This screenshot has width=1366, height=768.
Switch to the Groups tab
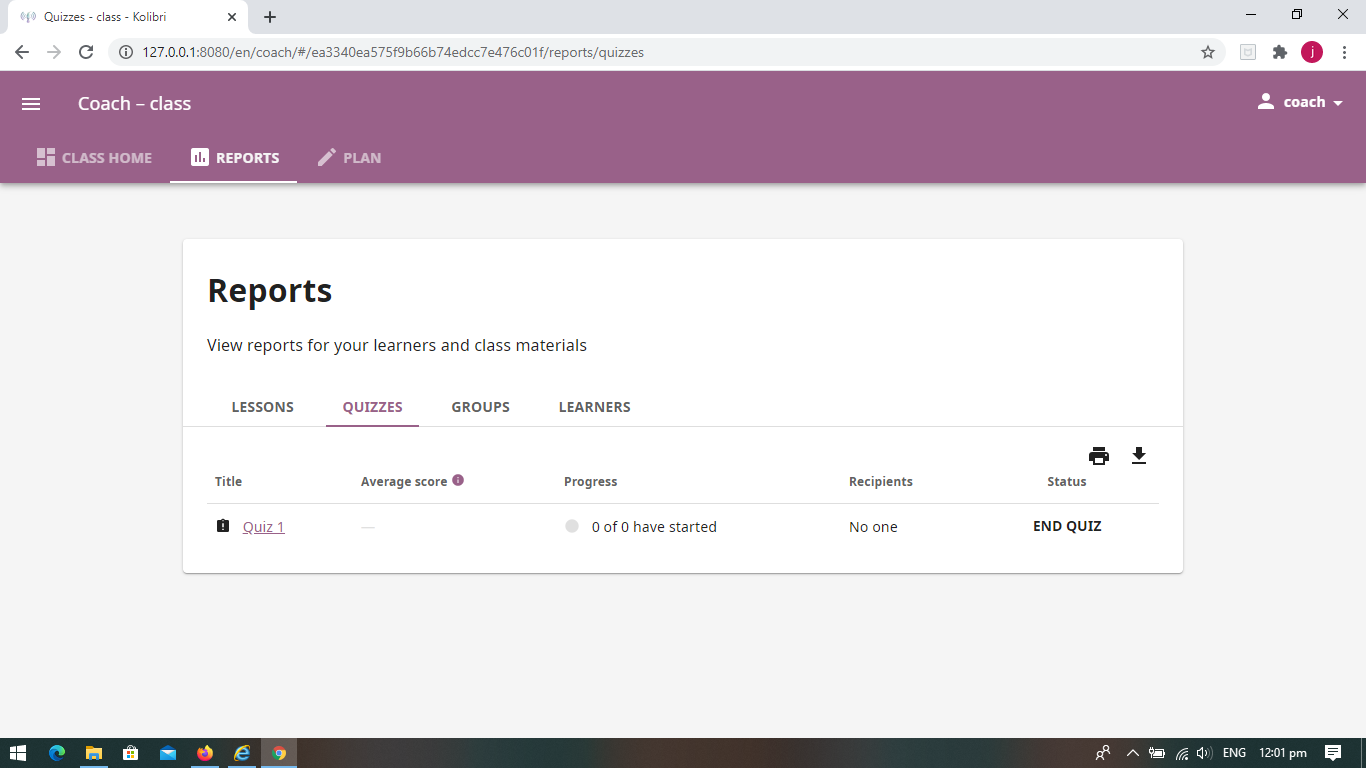coord(480,407)
